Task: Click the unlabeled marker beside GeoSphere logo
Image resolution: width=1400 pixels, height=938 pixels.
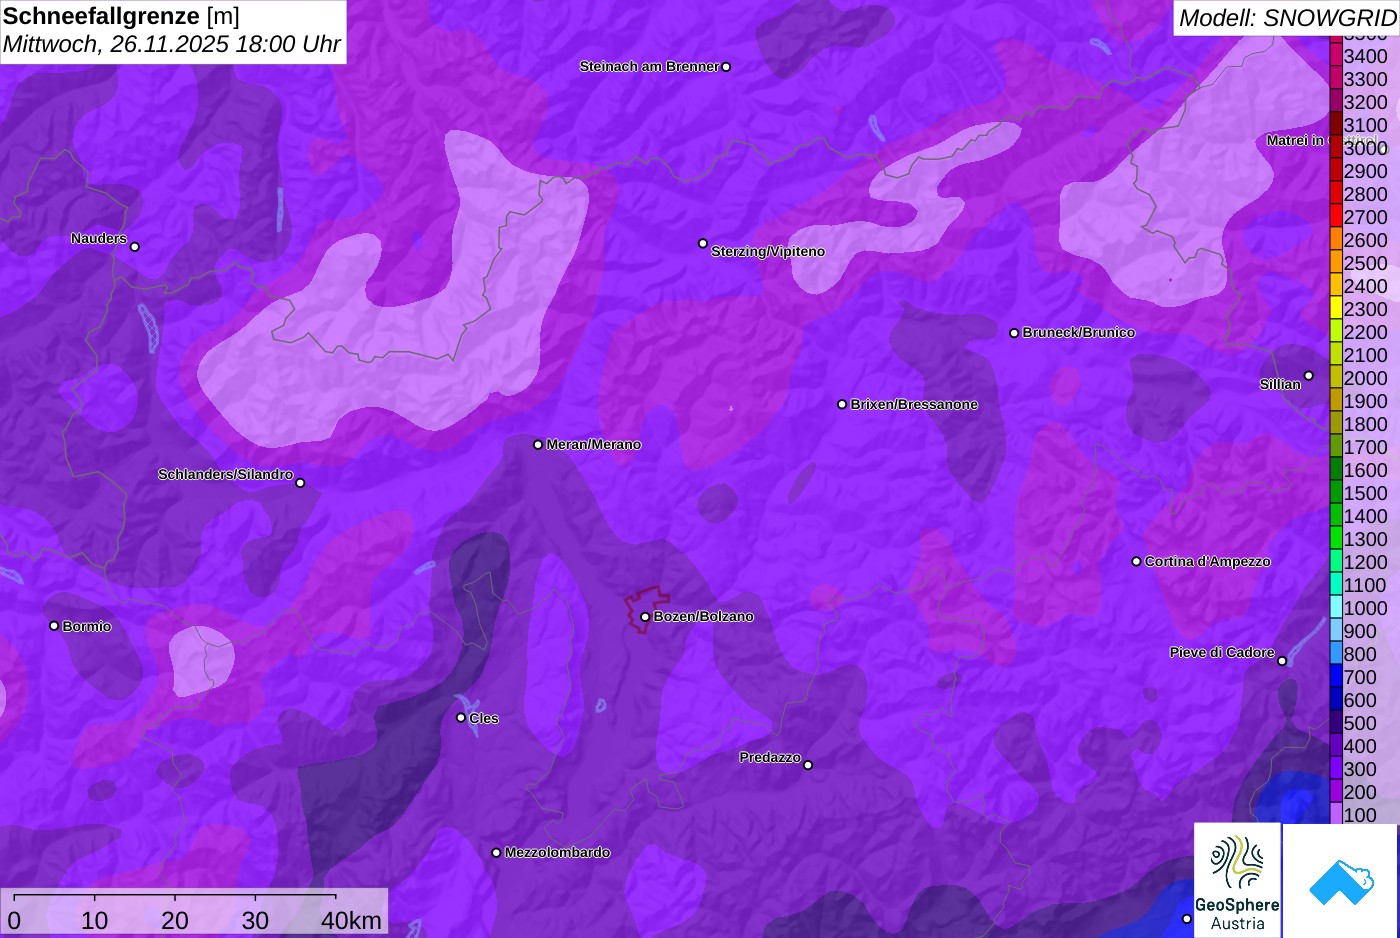Action: click(1187, 918)
